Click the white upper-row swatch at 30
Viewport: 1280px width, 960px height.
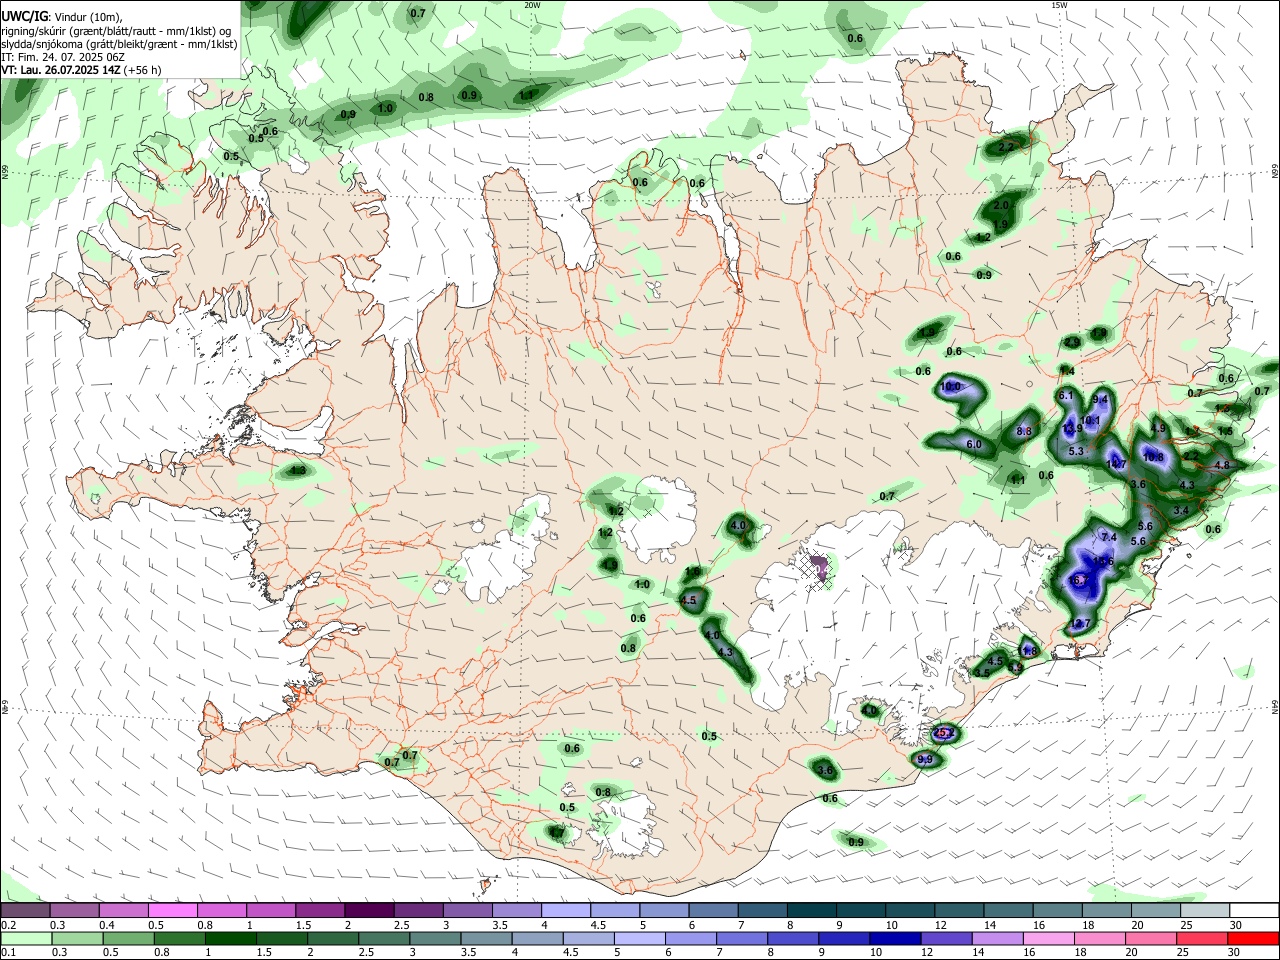click(1255, 910)
